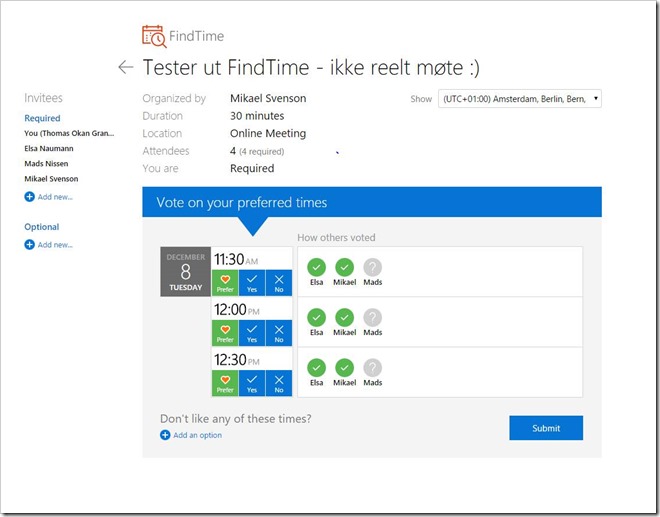Viewport: 660px width, 517px height.
Task: Click plus icon under Required invitees
Action: (29, 197)
